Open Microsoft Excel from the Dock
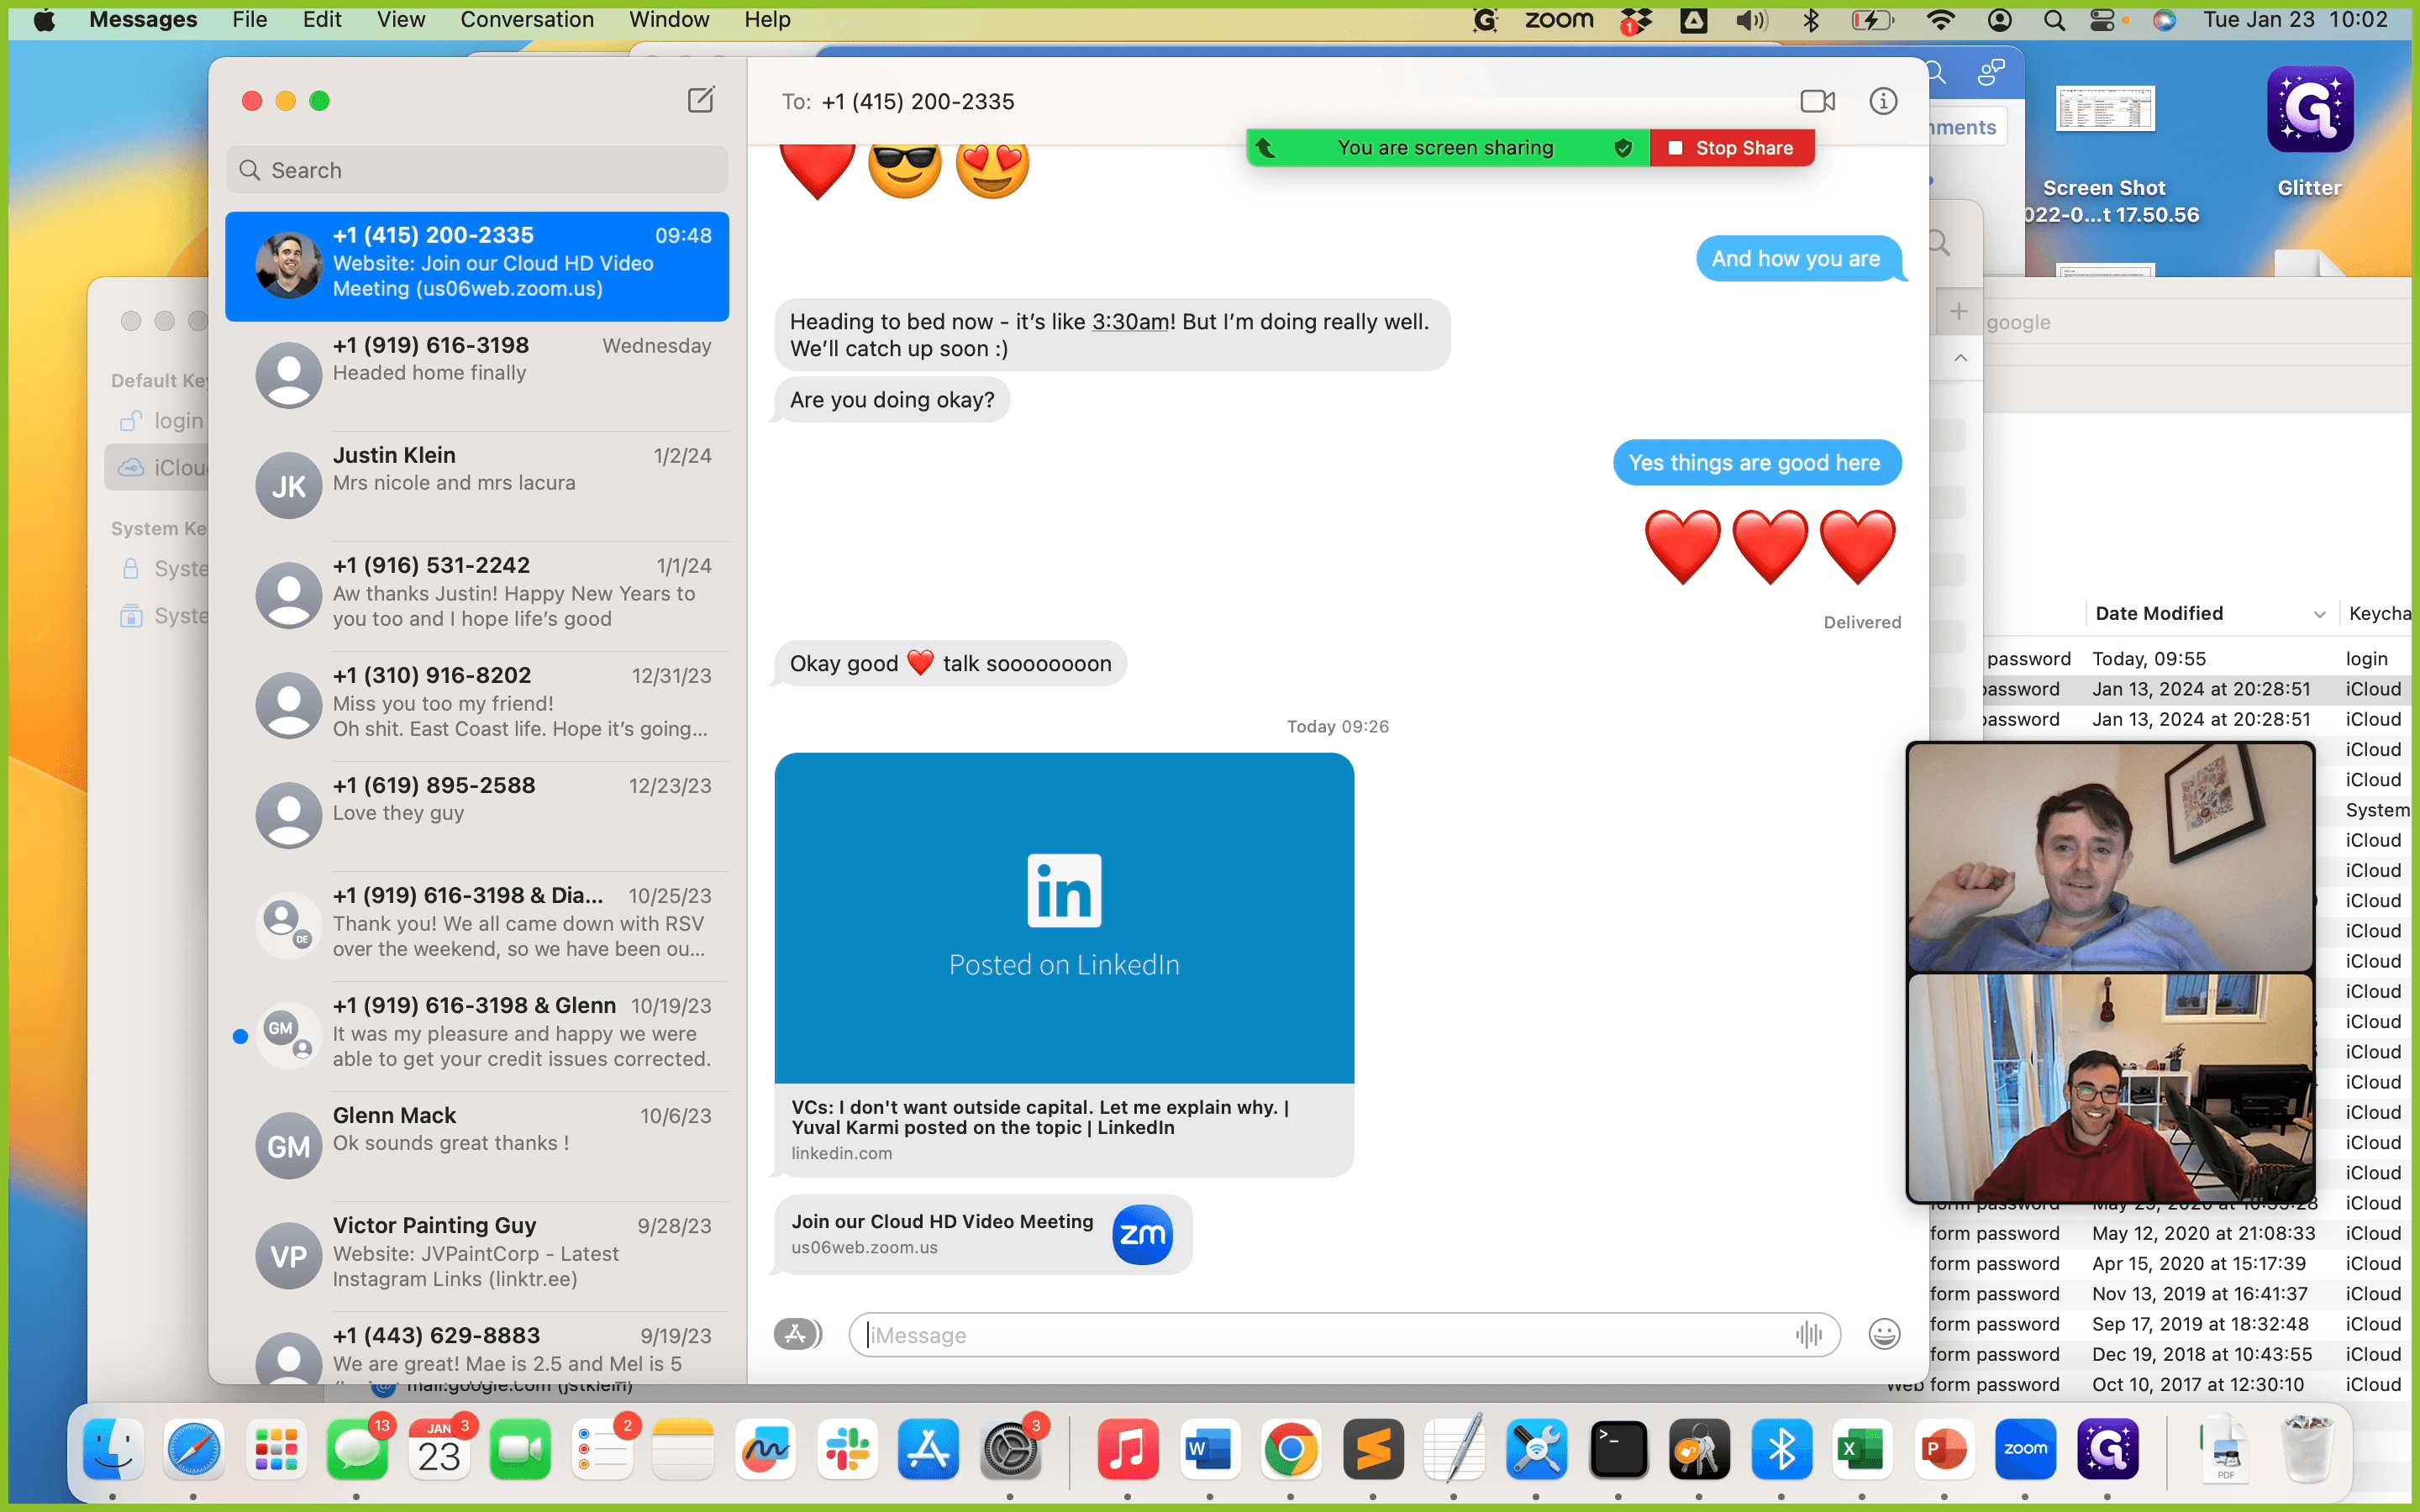 (1862, 1449)
